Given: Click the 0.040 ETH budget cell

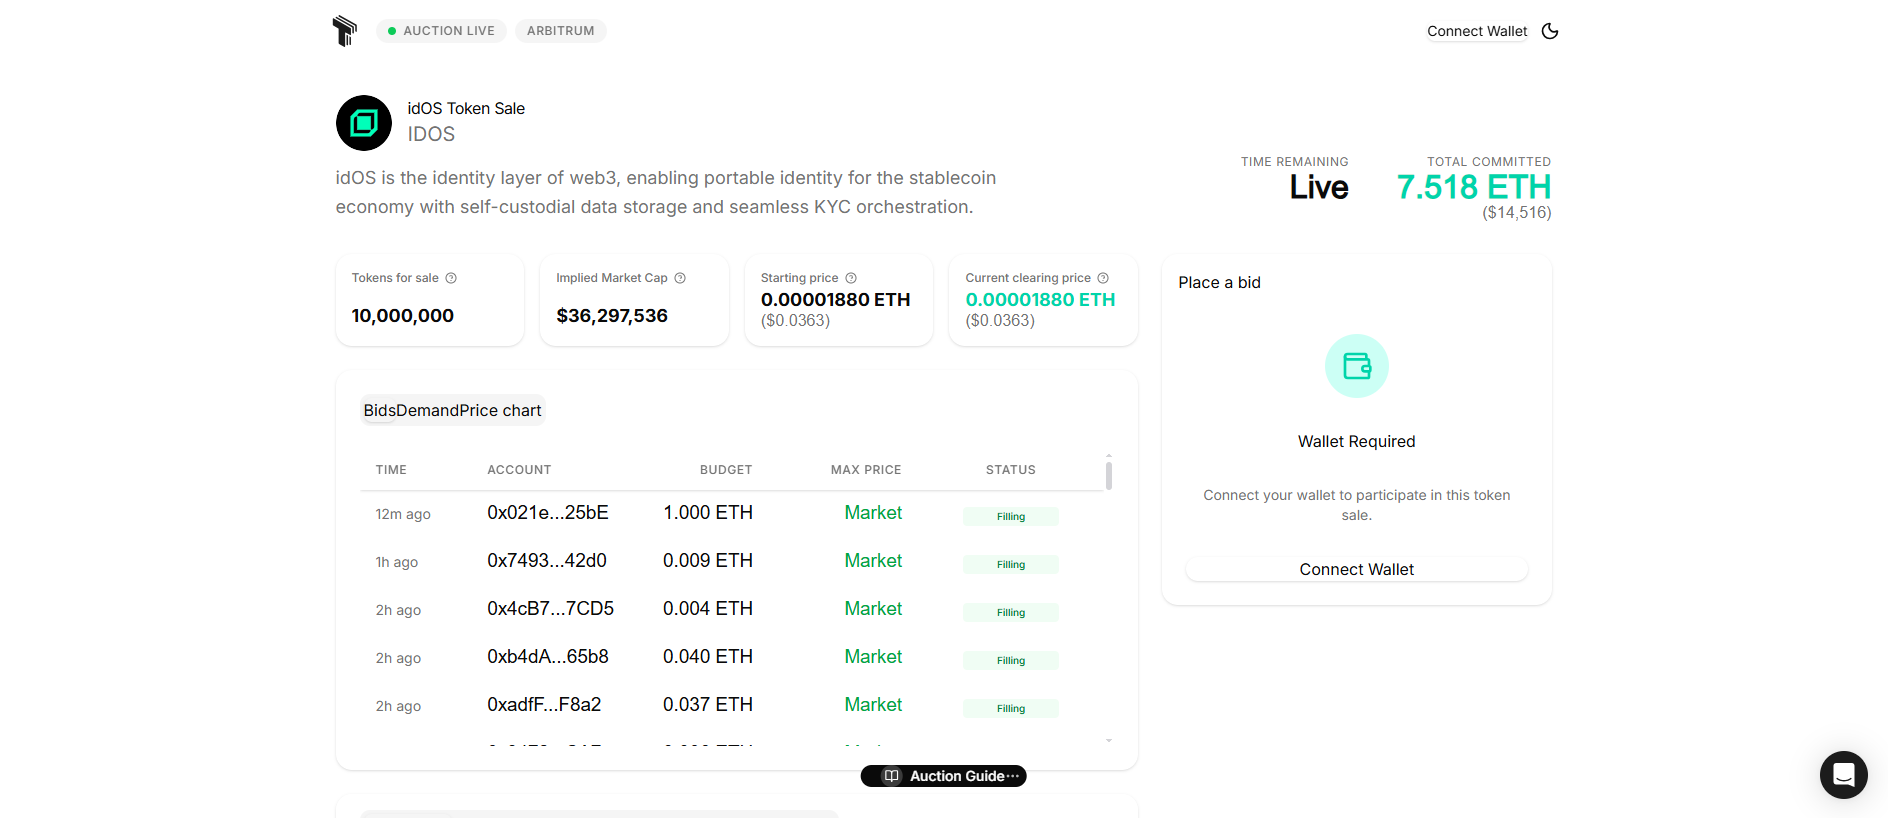Looking at the screenshot, I should 708,657.
